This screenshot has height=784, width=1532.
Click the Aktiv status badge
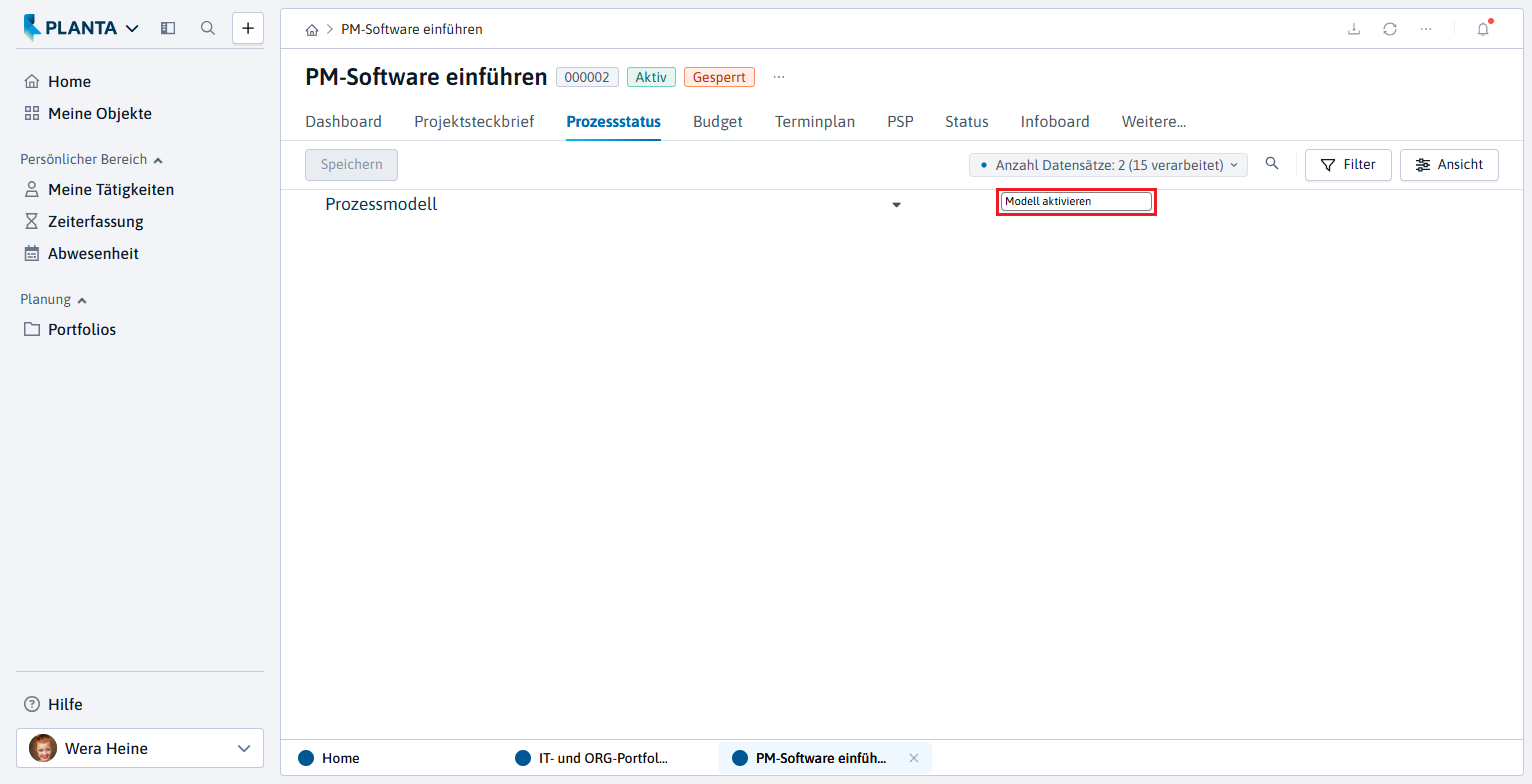pyautogui.click(x=651, y=77)
